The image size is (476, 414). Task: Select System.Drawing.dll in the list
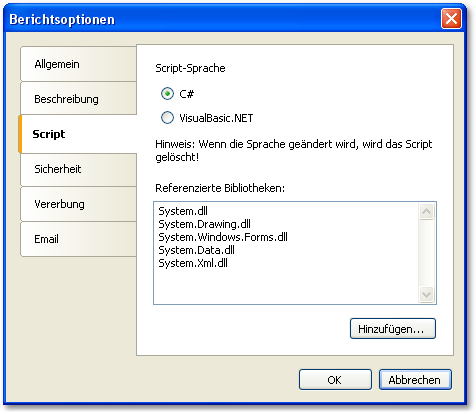coord(204,224)
